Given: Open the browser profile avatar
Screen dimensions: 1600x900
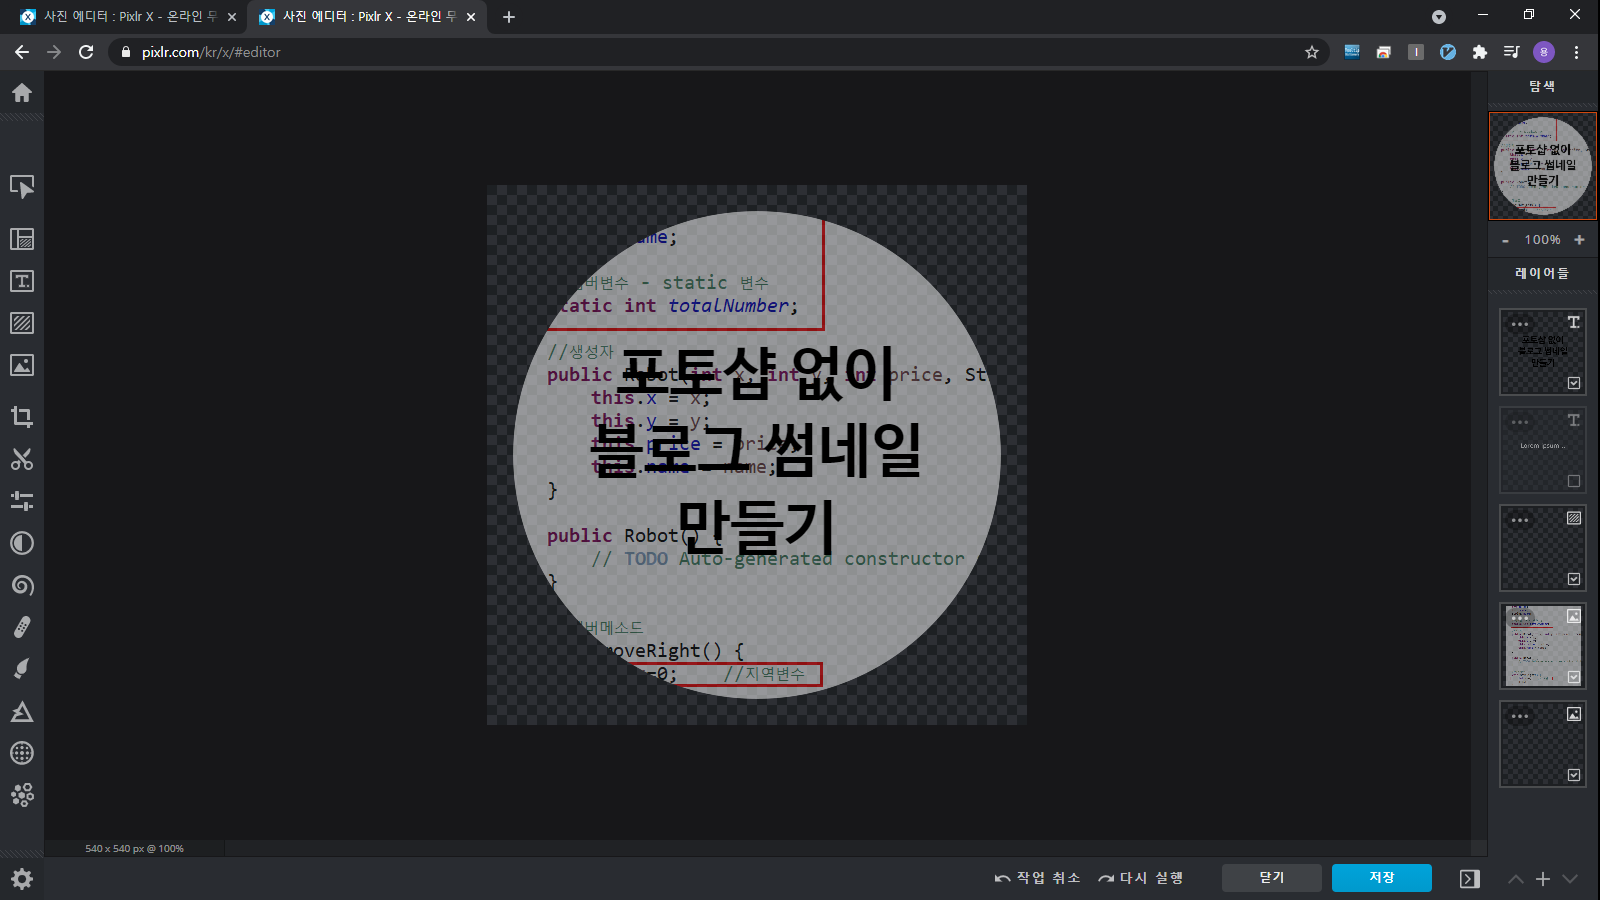Looking at the screenshot, I should click(1544, 52).
